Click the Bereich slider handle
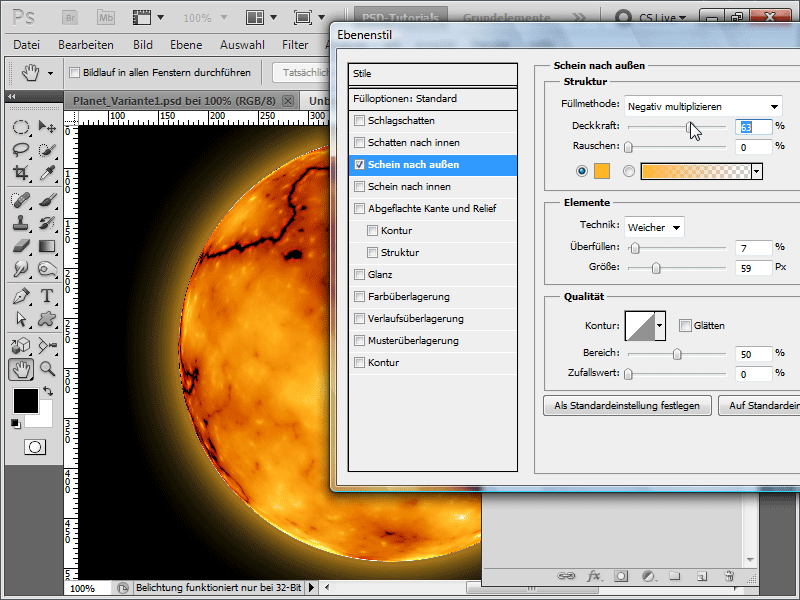 pos(677,354)
